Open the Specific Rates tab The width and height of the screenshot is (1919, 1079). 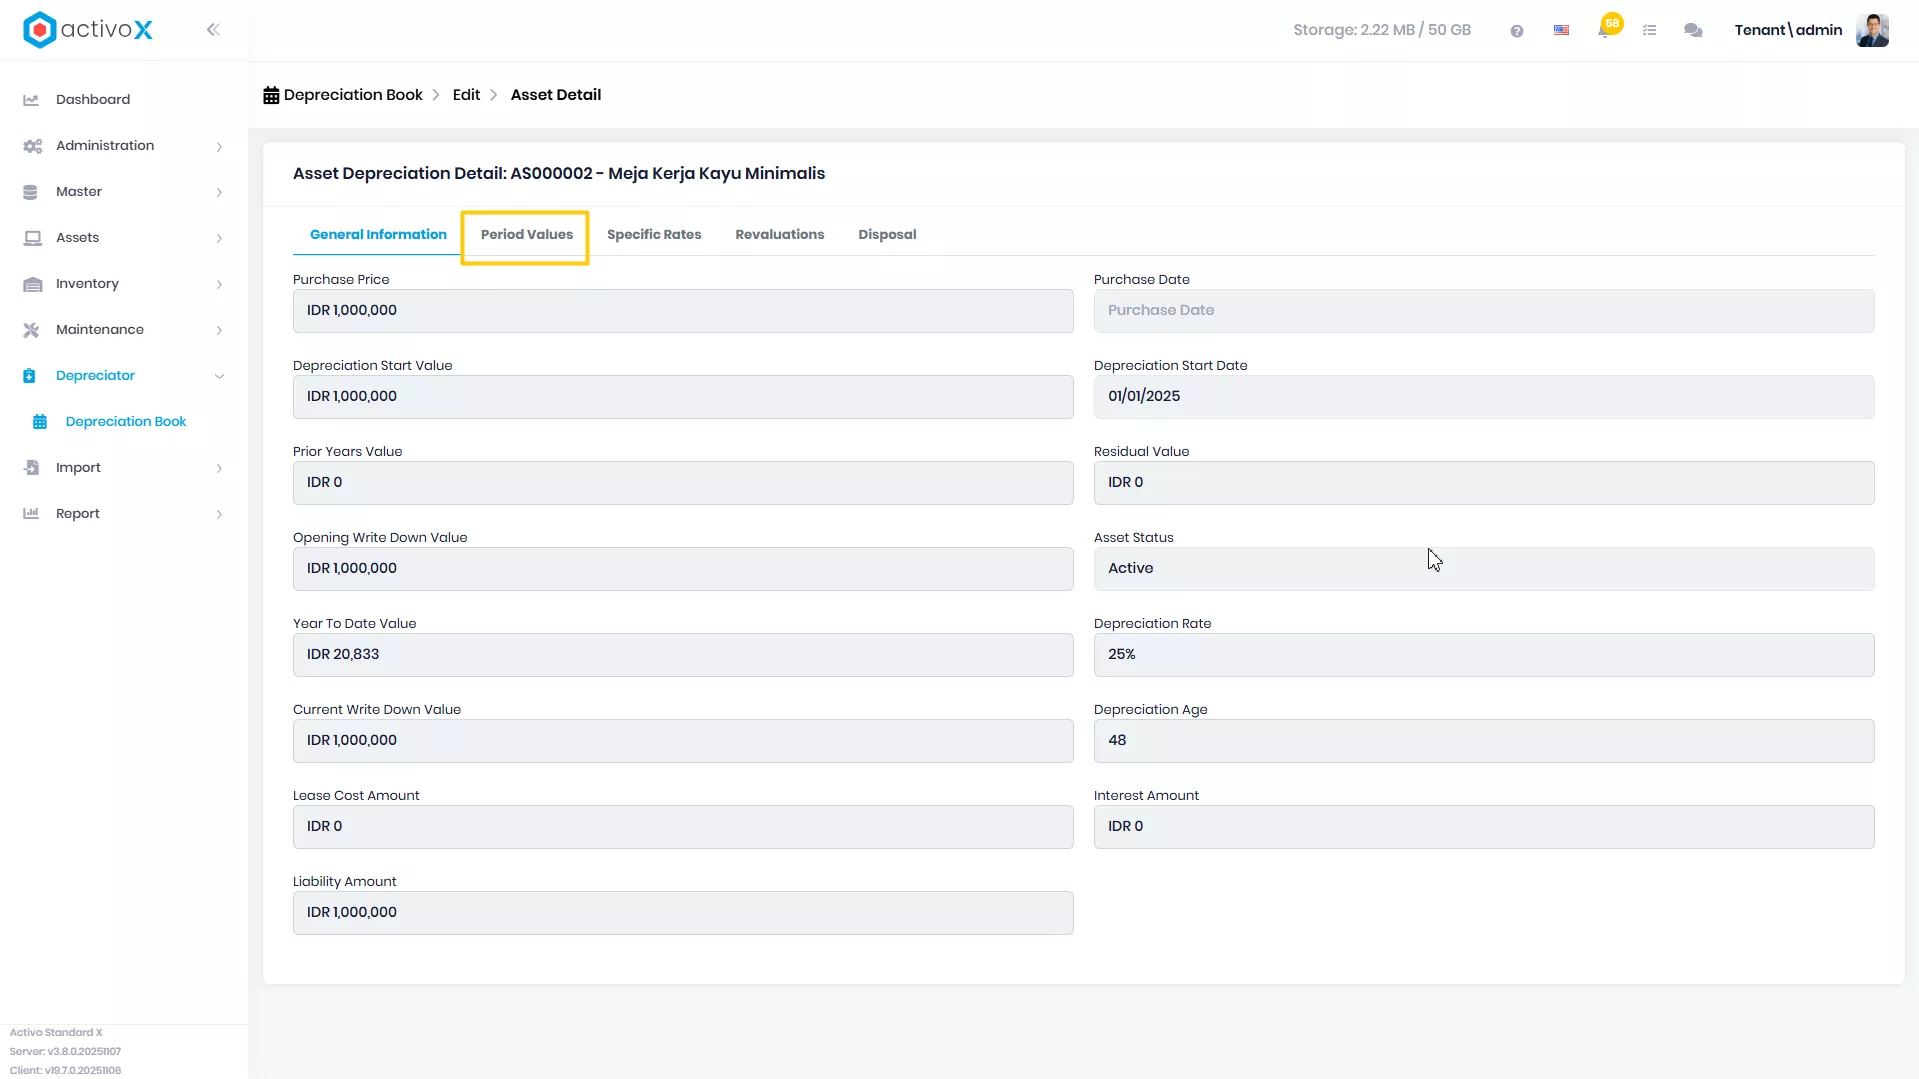point(654,235)
